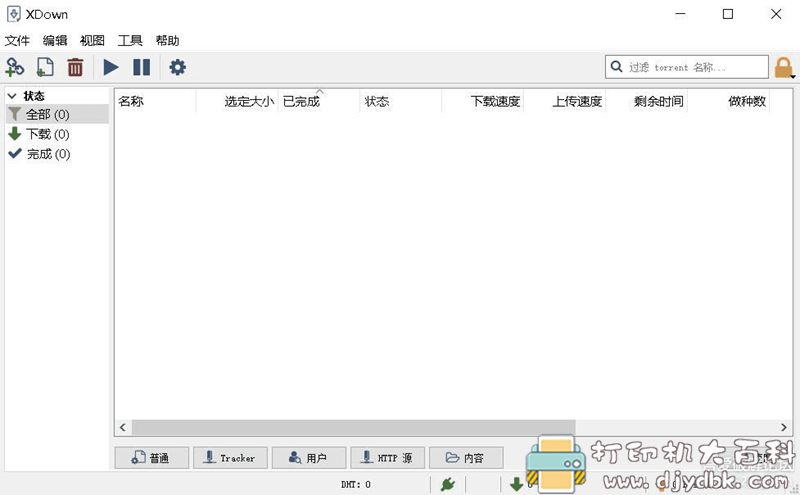Image resolution: width=800 pixels, height=495 pixels.
Task: Open the 帮助 menu
Action: [167, 41]
